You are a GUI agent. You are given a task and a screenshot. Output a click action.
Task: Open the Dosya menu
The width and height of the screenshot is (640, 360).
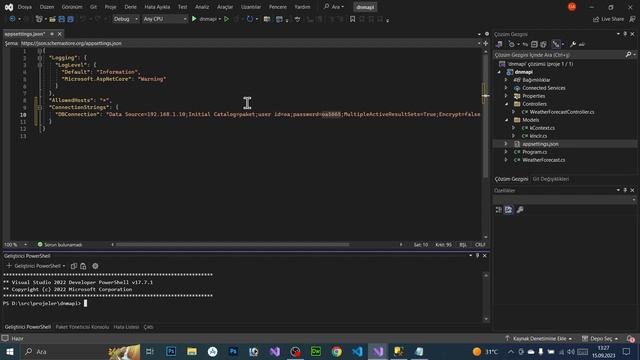click(x=25, y=7)
